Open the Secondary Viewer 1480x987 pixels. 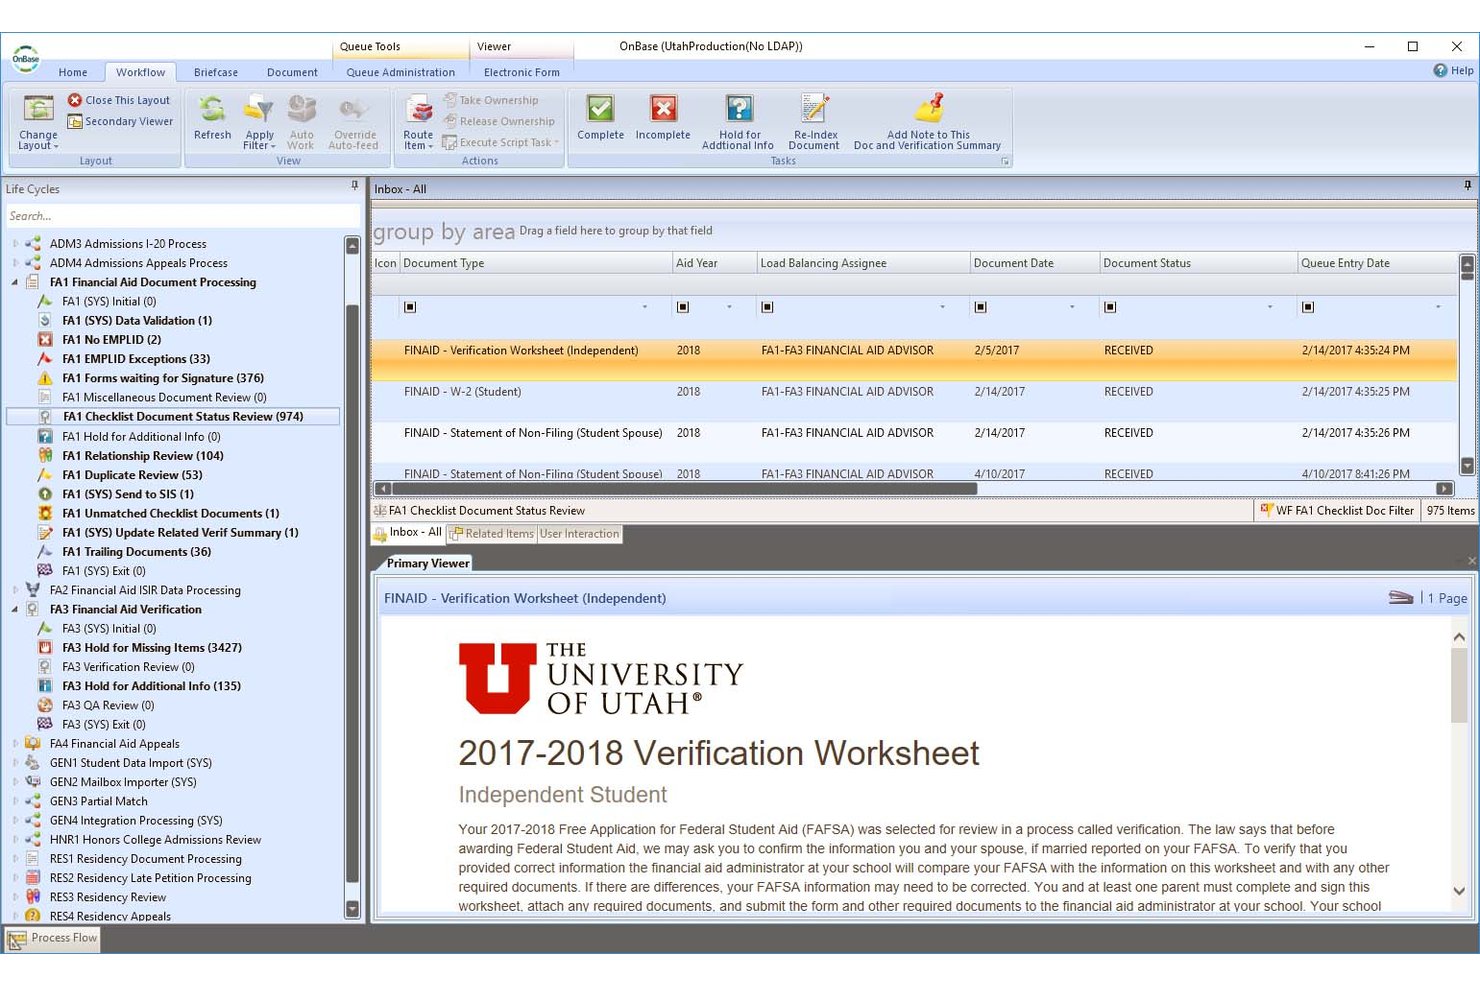pos(119,122)
